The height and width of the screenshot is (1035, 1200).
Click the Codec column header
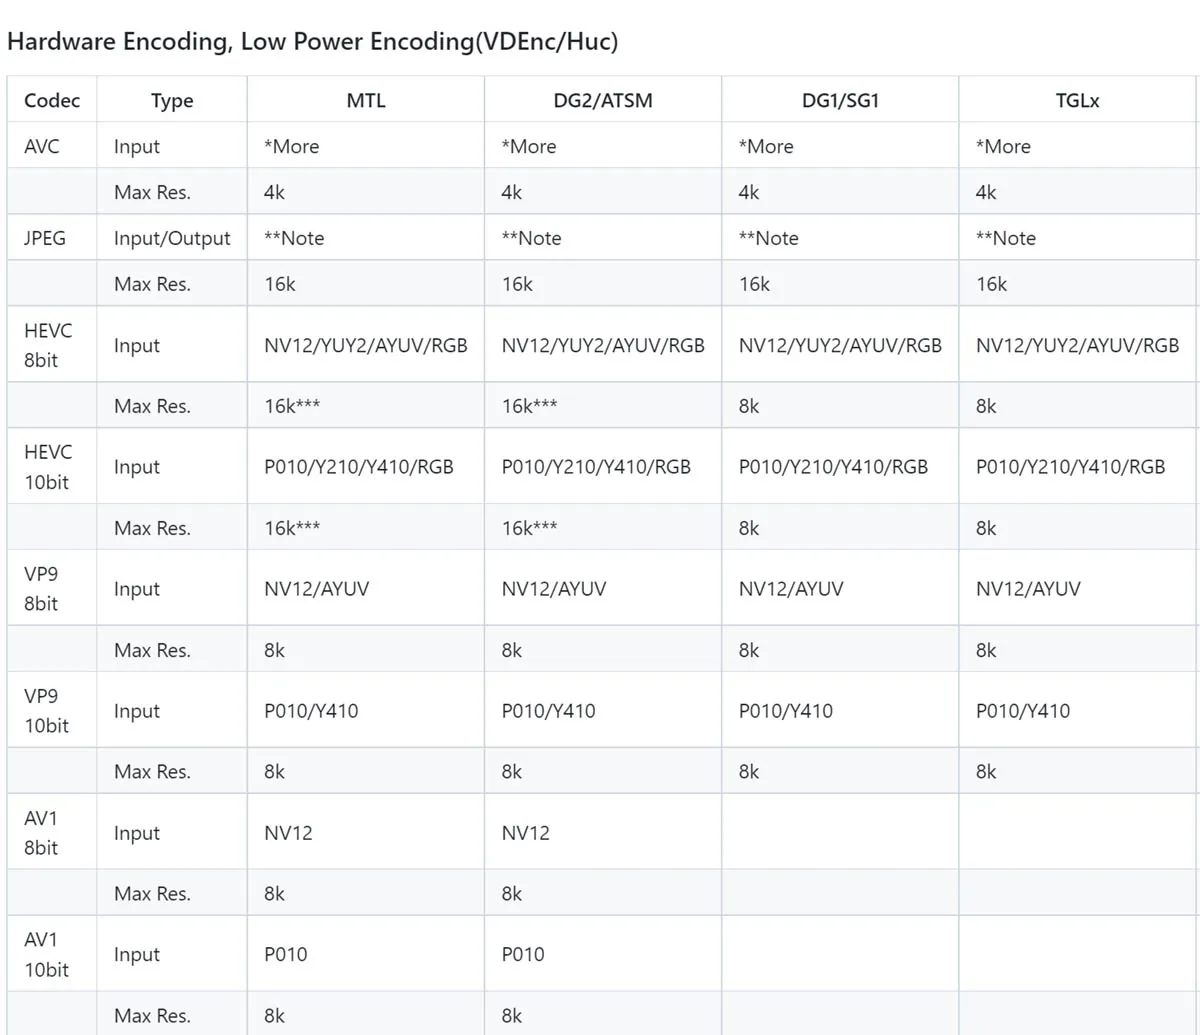(52, 100)
